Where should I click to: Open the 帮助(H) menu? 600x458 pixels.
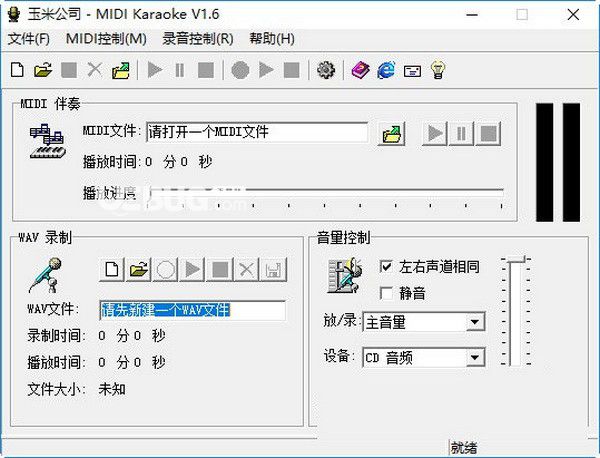272,39
